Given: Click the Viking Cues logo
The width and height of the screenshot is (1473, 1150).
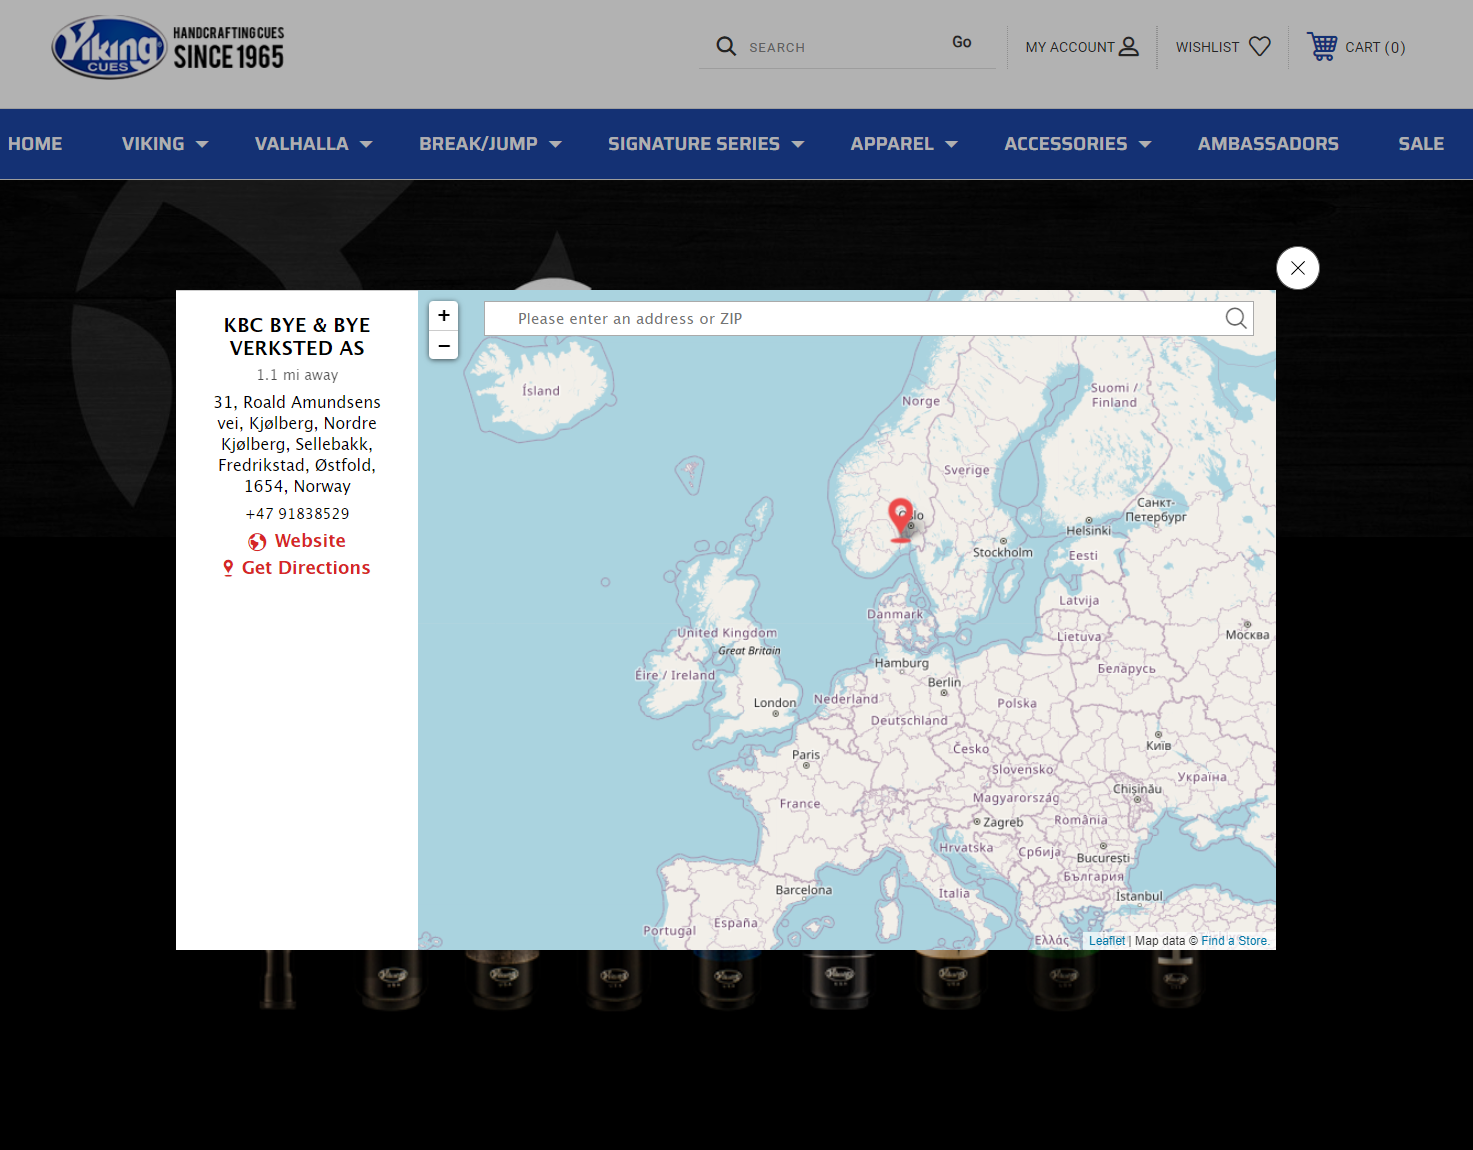Looking at the screenshot, I should pyautogui.click(x=168, y=47).
